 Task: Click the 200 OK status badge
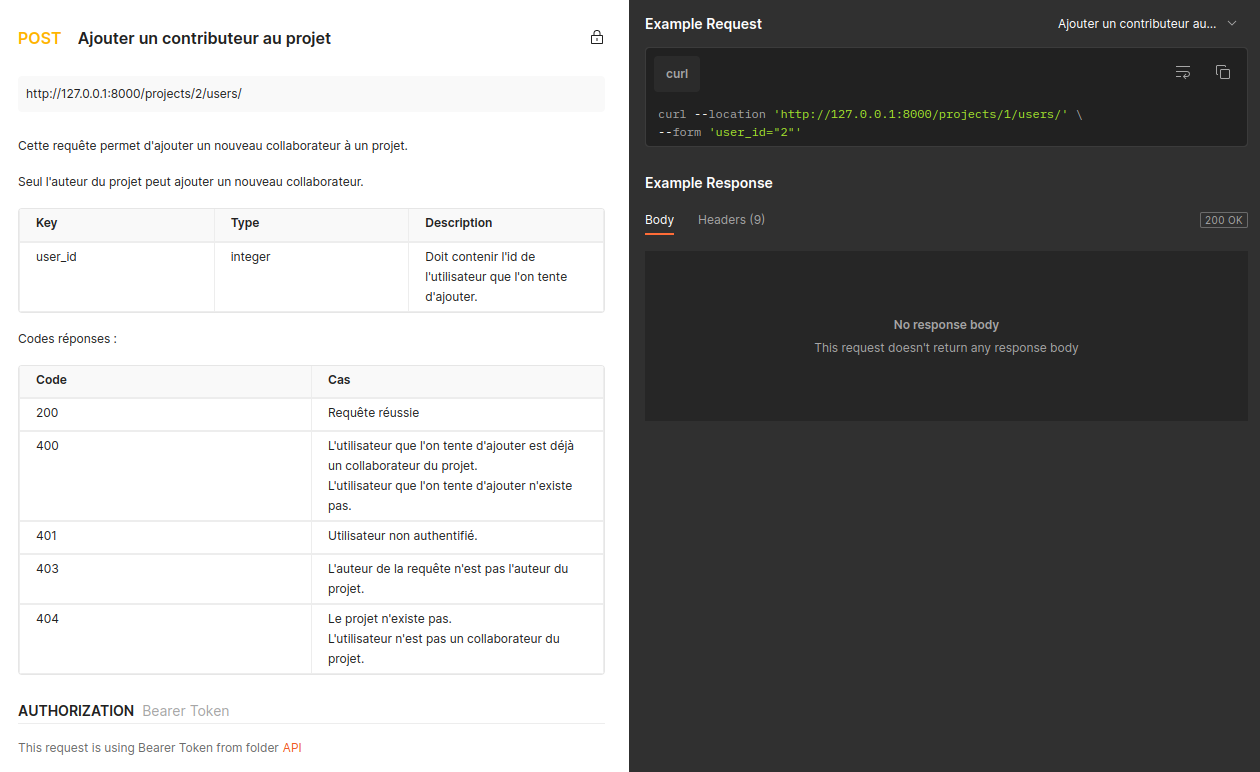(1223, 220)
